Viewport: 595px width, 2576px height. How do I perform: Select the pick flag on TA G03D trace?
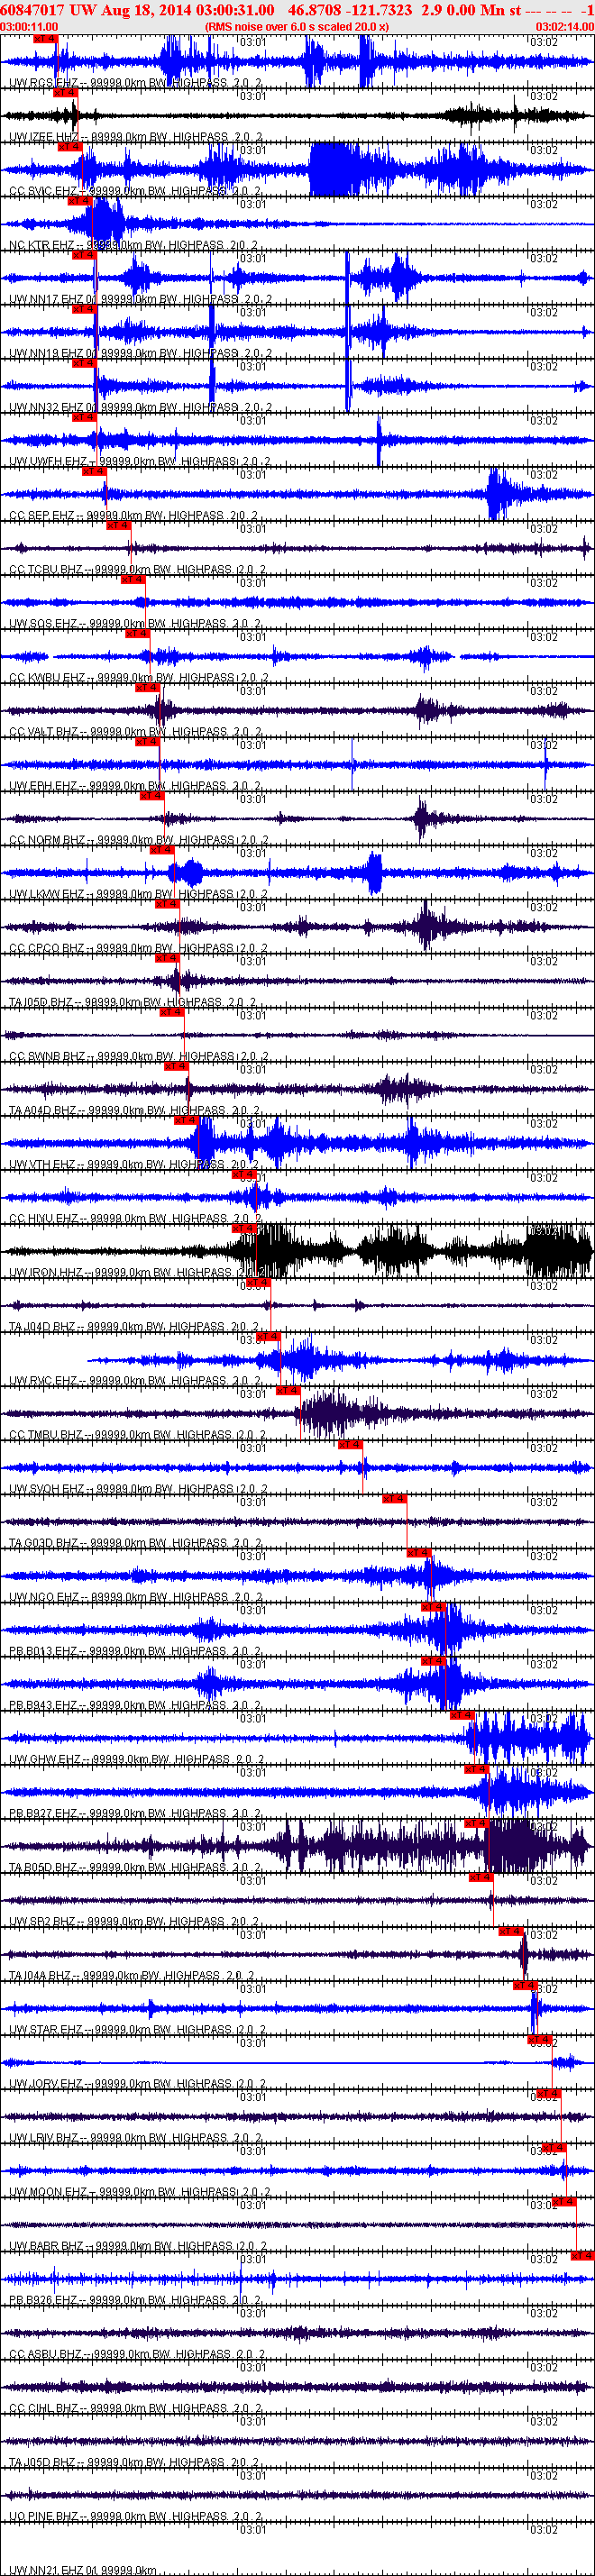[x=394, y=1498]
